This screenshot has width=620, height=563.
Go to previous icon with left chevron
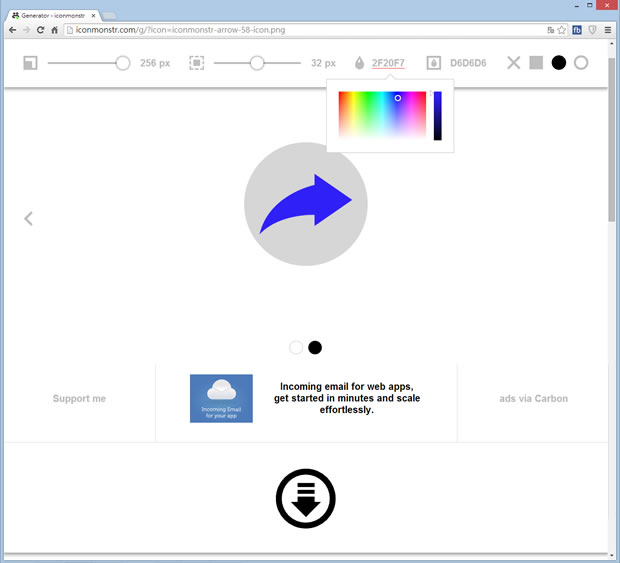point(29,218)
